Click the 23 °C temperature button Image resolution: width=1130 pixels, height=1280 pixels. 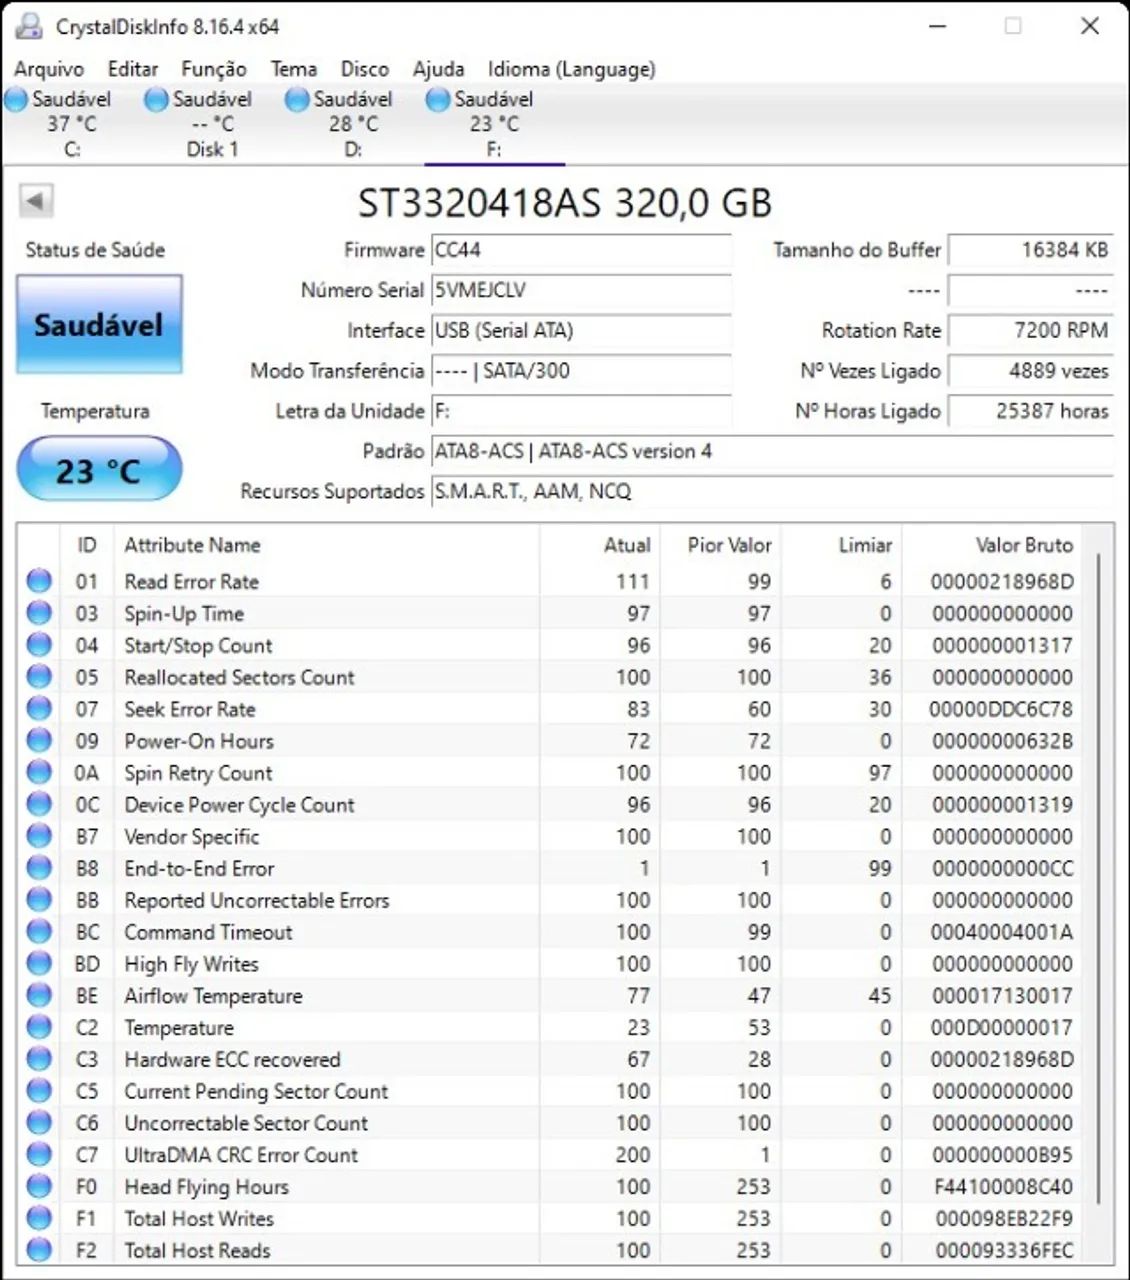[x=99, y=470]
